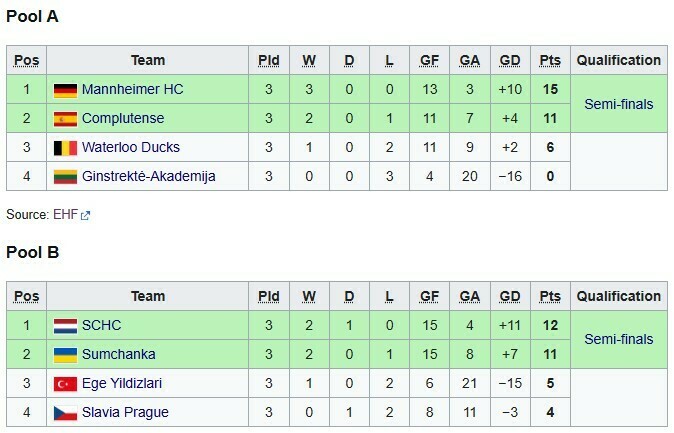Image resolution: width=674 pixels, height=433 pixels.
Task: Click the Czech flag beside Slavia Prague
Action: 65,412
